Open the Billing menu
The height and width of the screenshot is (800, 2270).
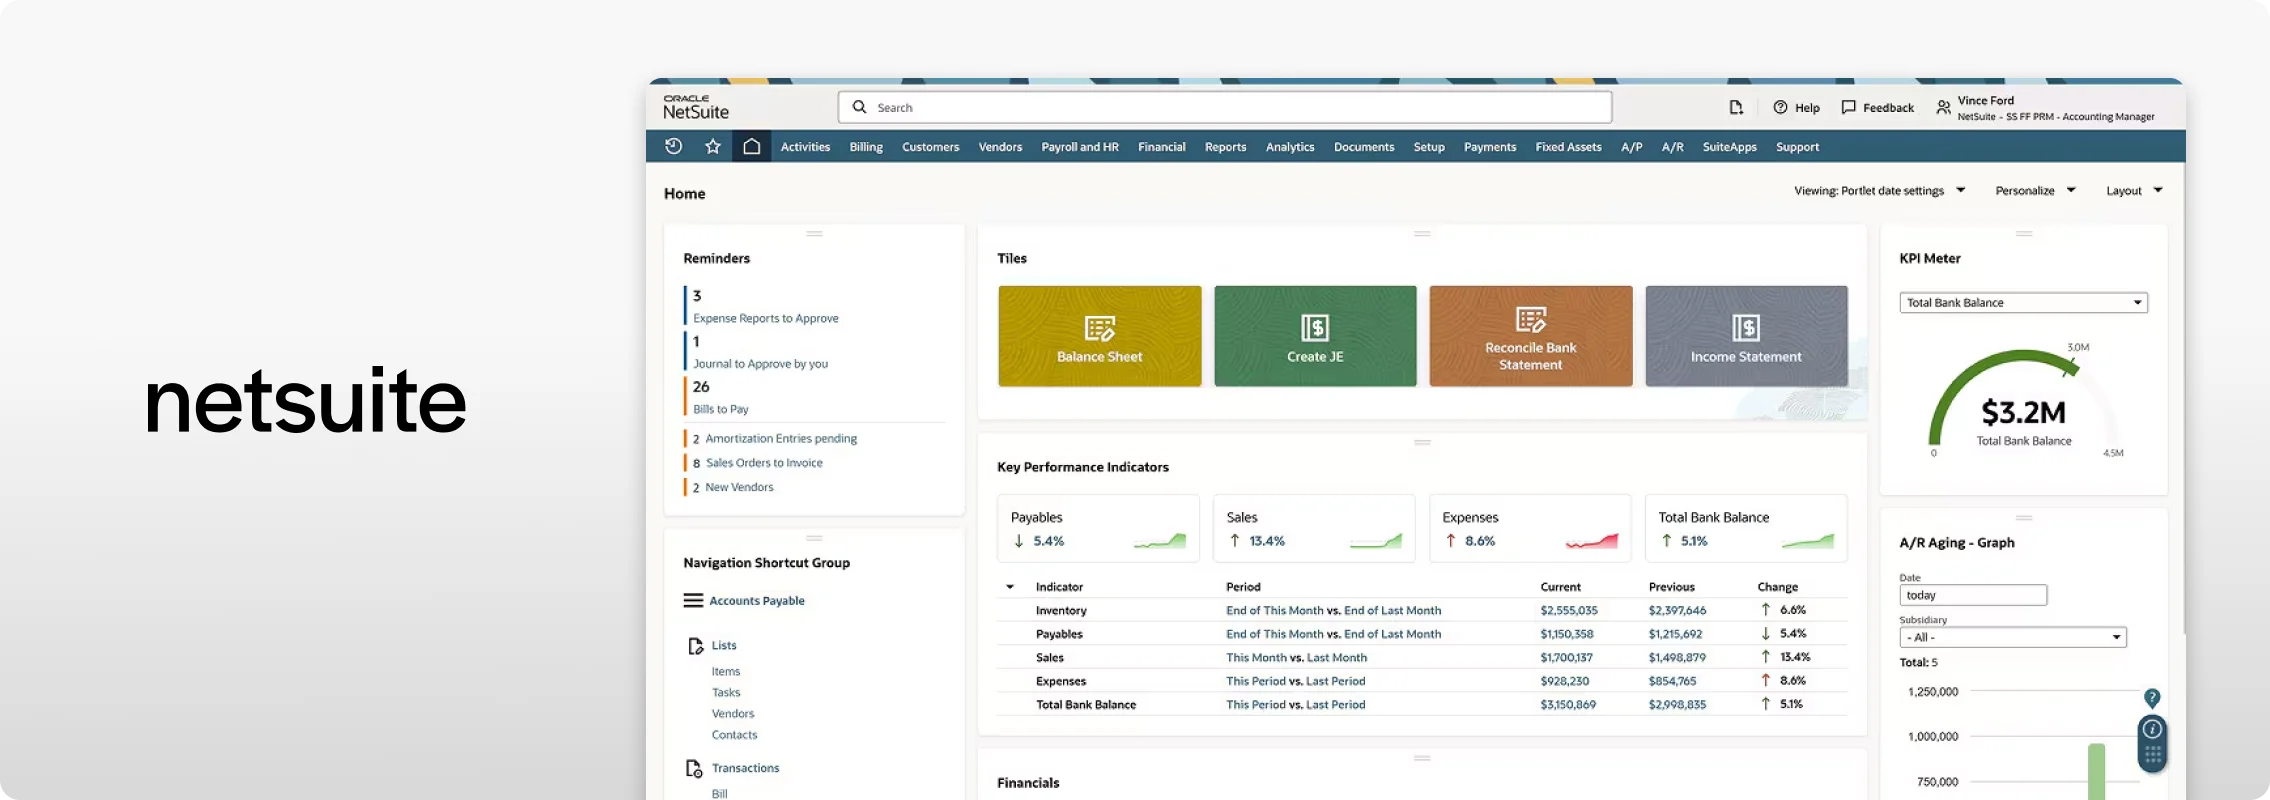tap(866, 147)
